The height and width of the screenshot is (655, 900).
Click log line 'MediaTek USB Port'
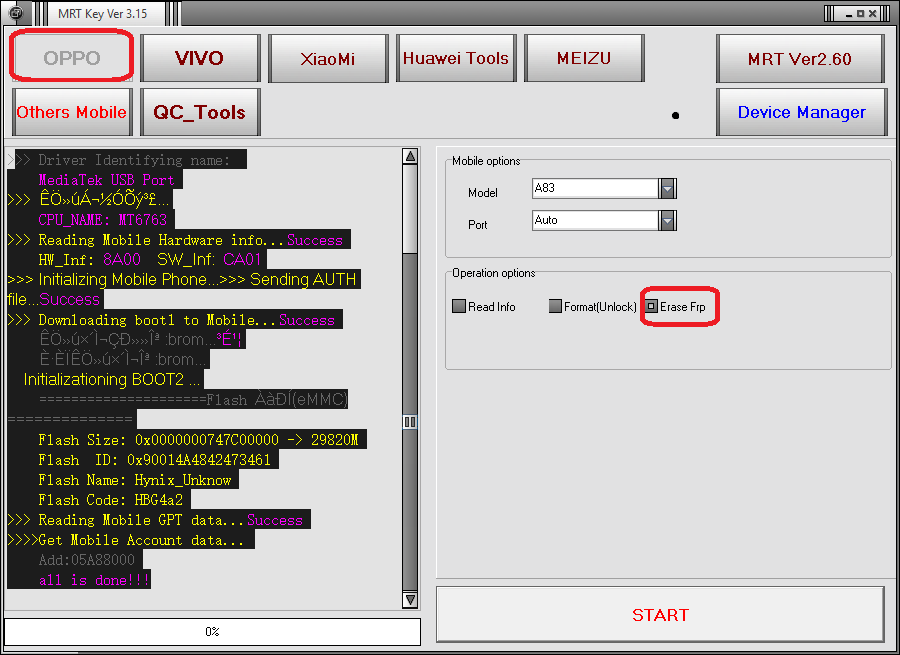[106, 180]
